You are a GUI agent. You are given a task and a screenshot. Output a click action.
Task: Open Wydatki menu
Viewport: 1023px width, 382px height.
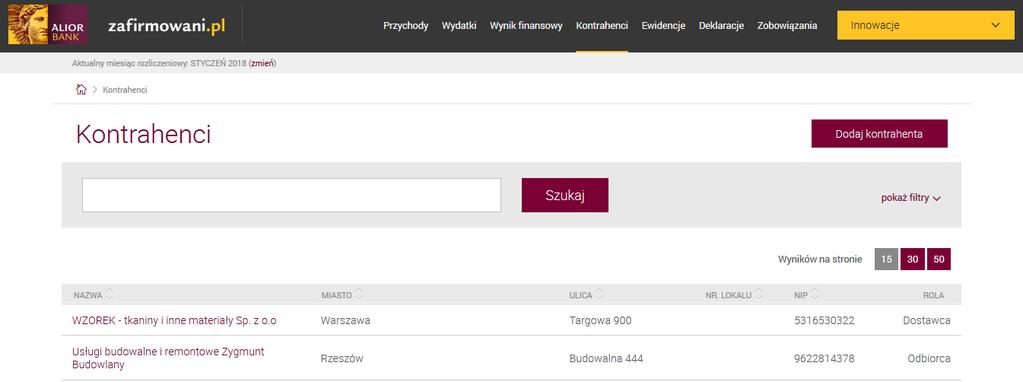pos(459,26)
